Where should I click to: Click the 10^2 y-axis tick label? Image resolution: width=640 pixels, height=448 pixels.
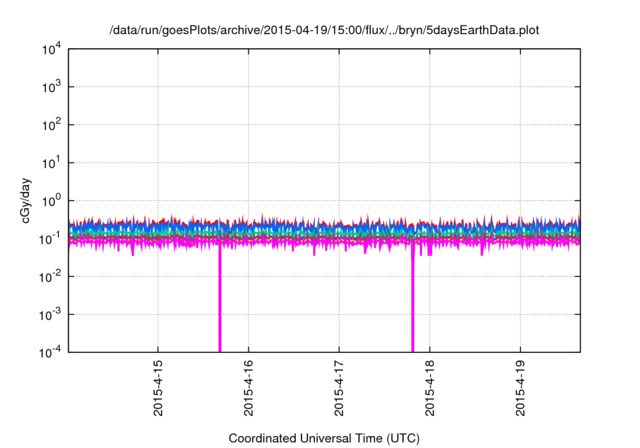(52, 125)
